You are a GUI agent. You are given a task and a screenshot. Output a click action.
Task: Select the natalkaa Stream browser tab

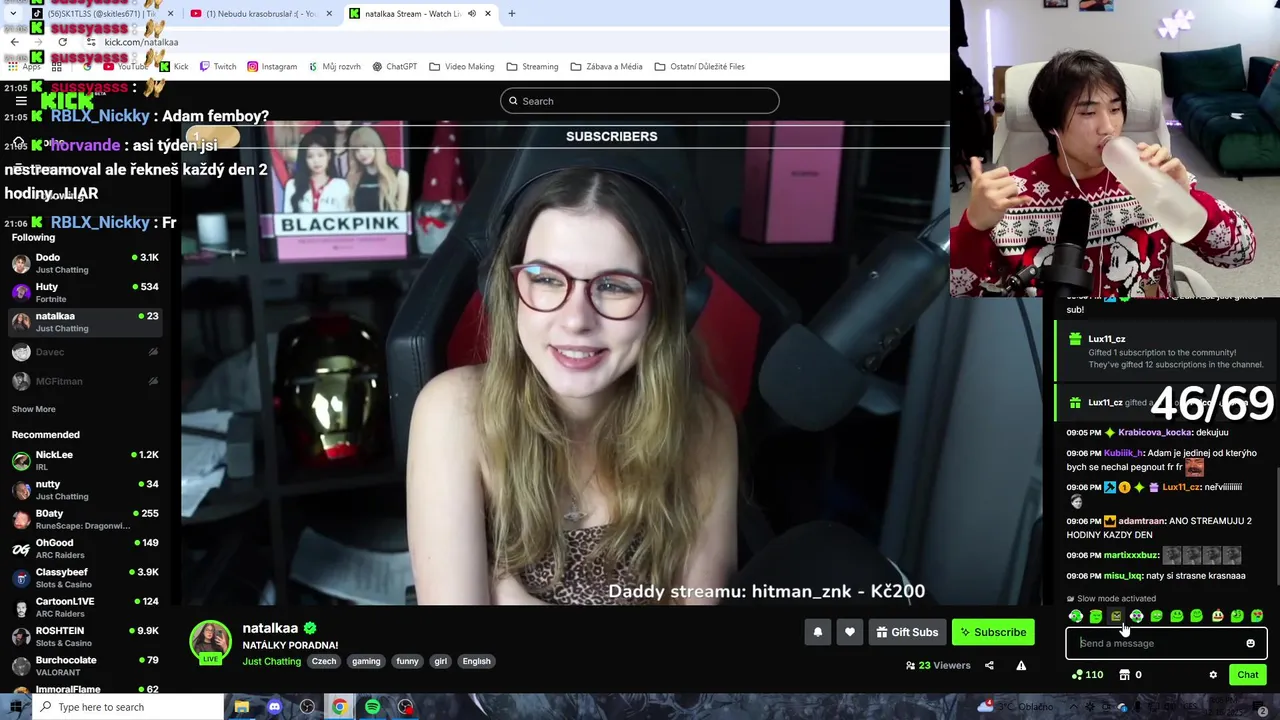pos(420,14)
